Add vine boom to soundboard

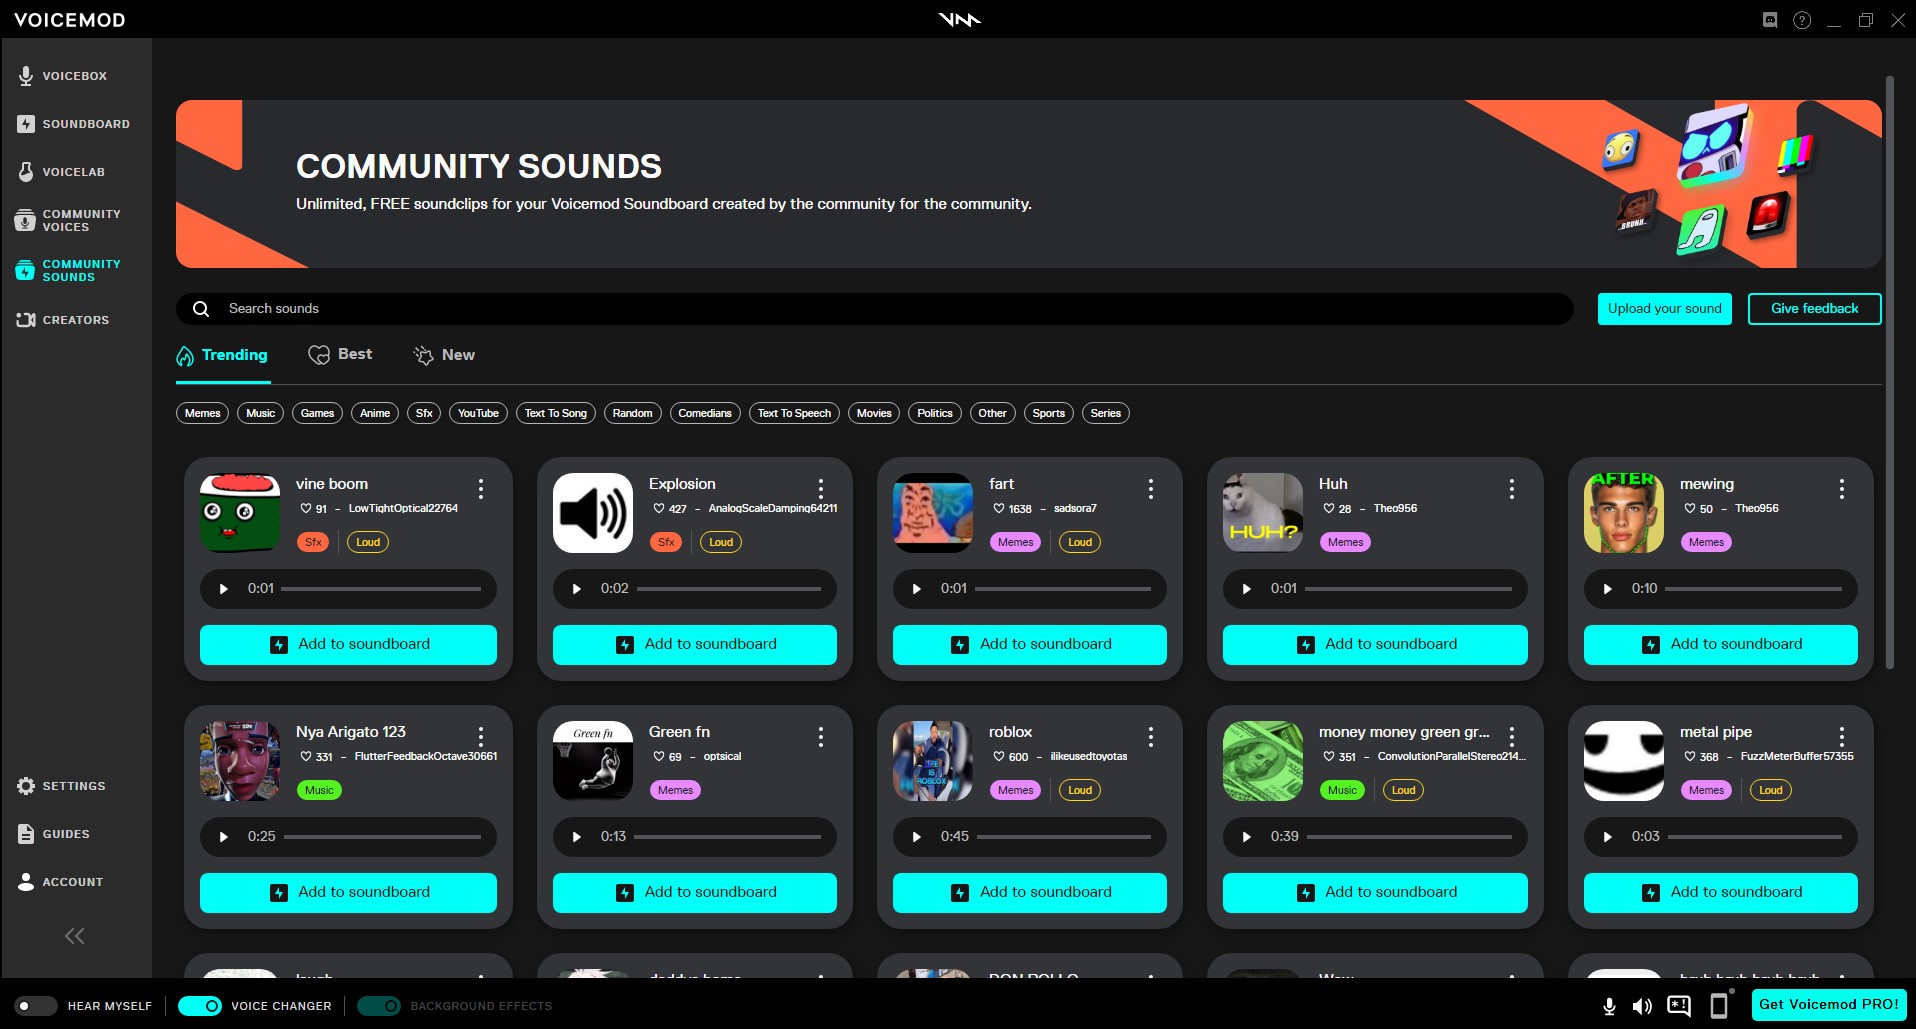(x=348, y=645)
